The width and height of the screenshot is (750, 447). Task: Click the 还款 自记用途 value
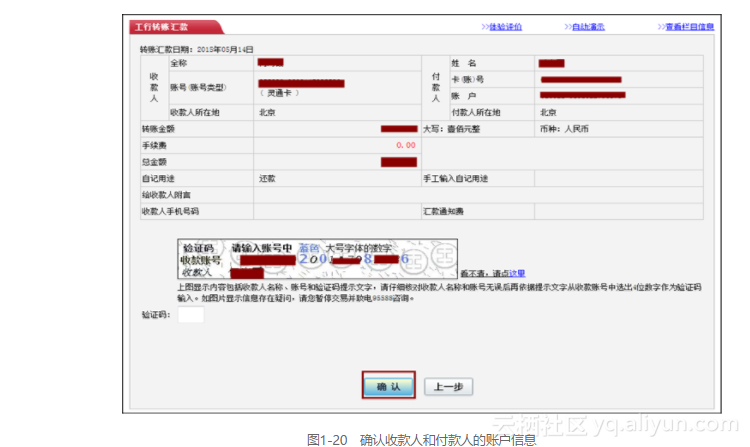coord(267,178)
